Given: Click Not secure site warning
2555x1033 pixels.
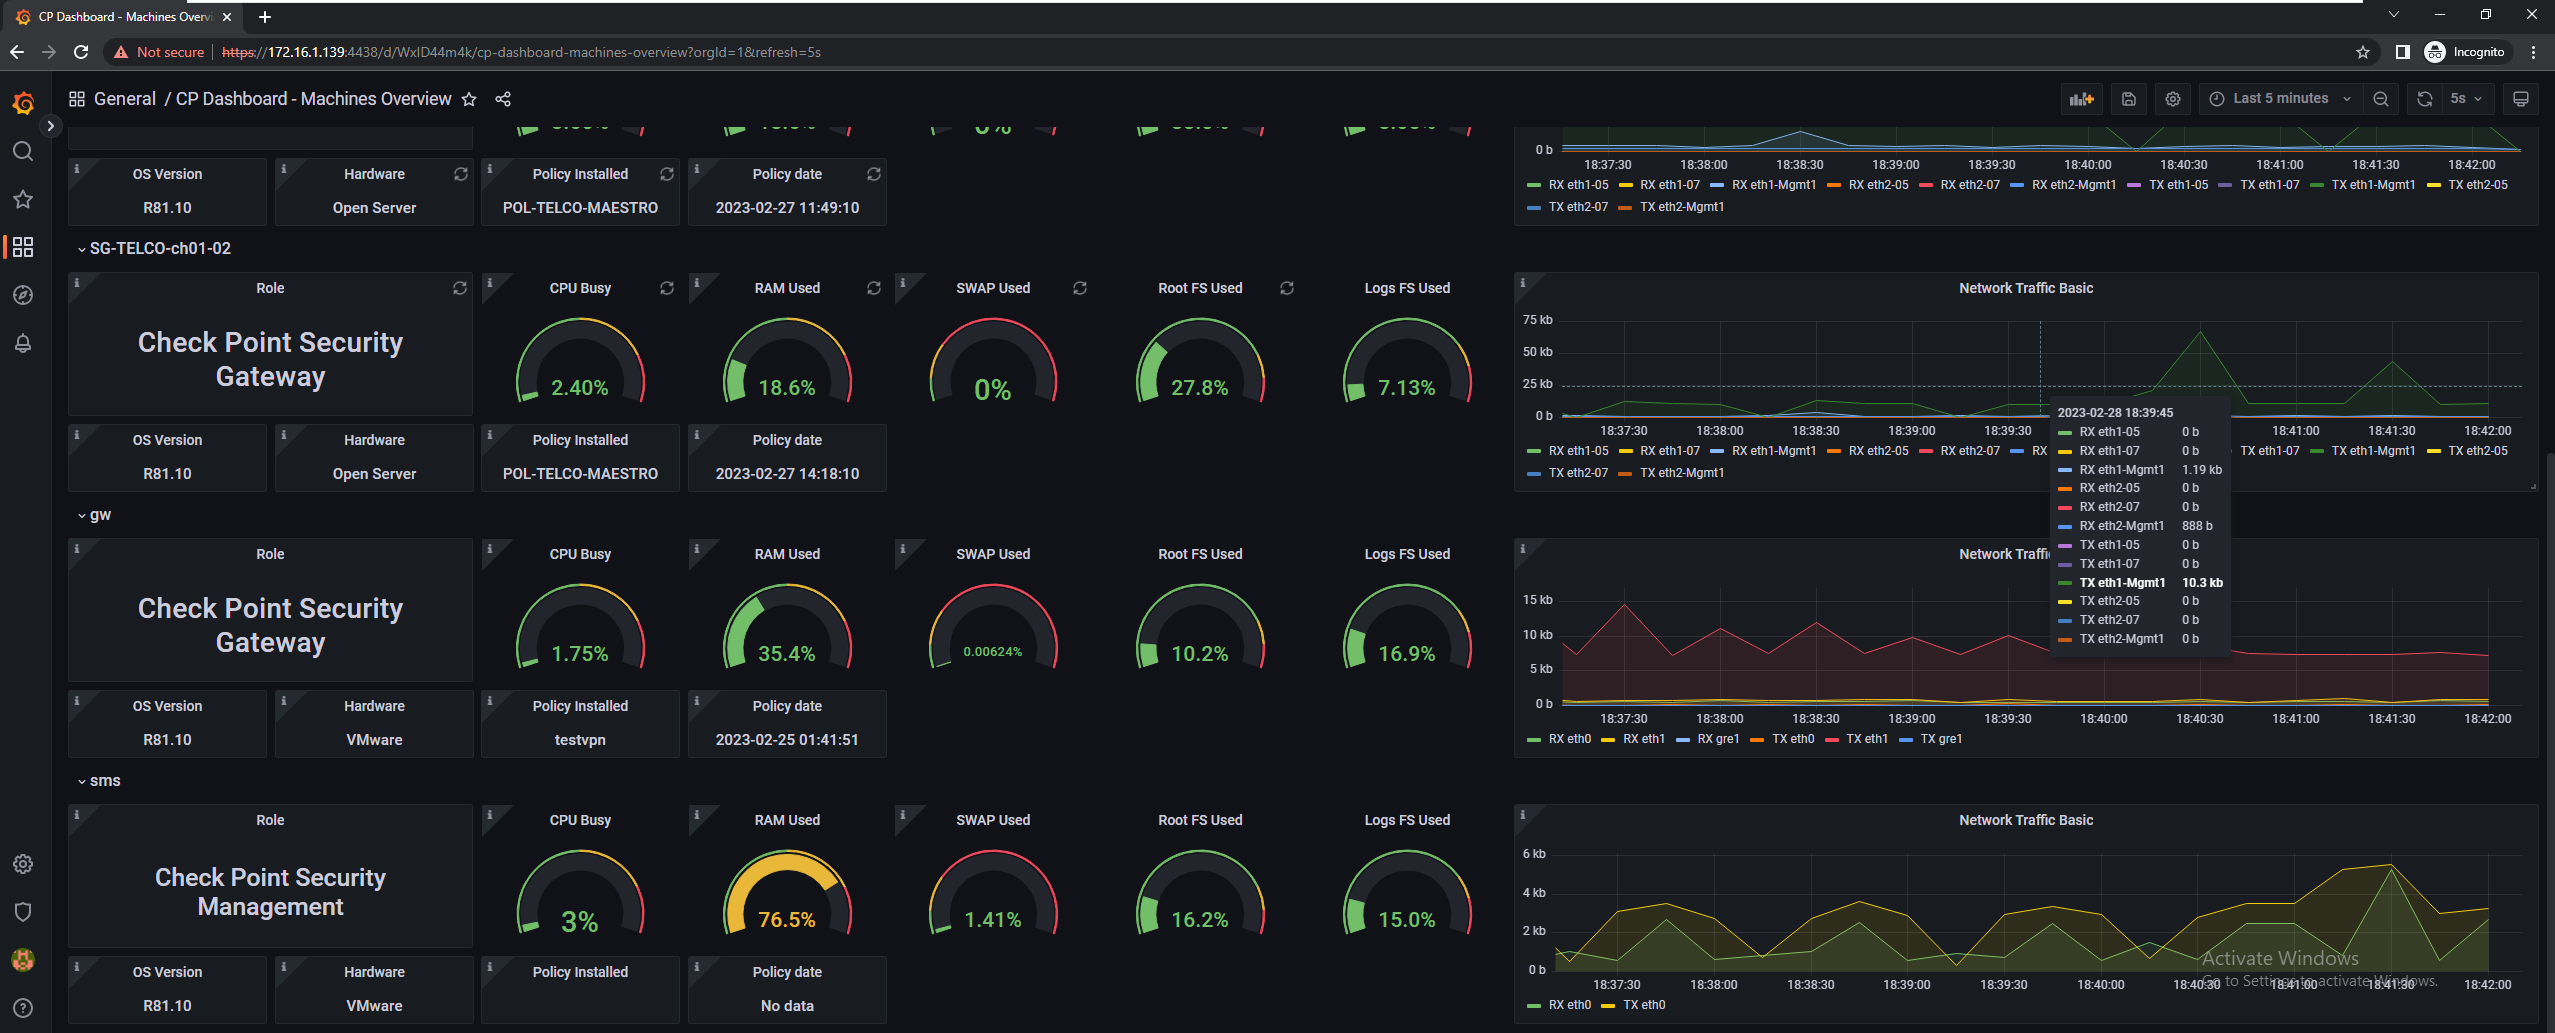Looking at the screenshot, I should click(x=160, y=52).
